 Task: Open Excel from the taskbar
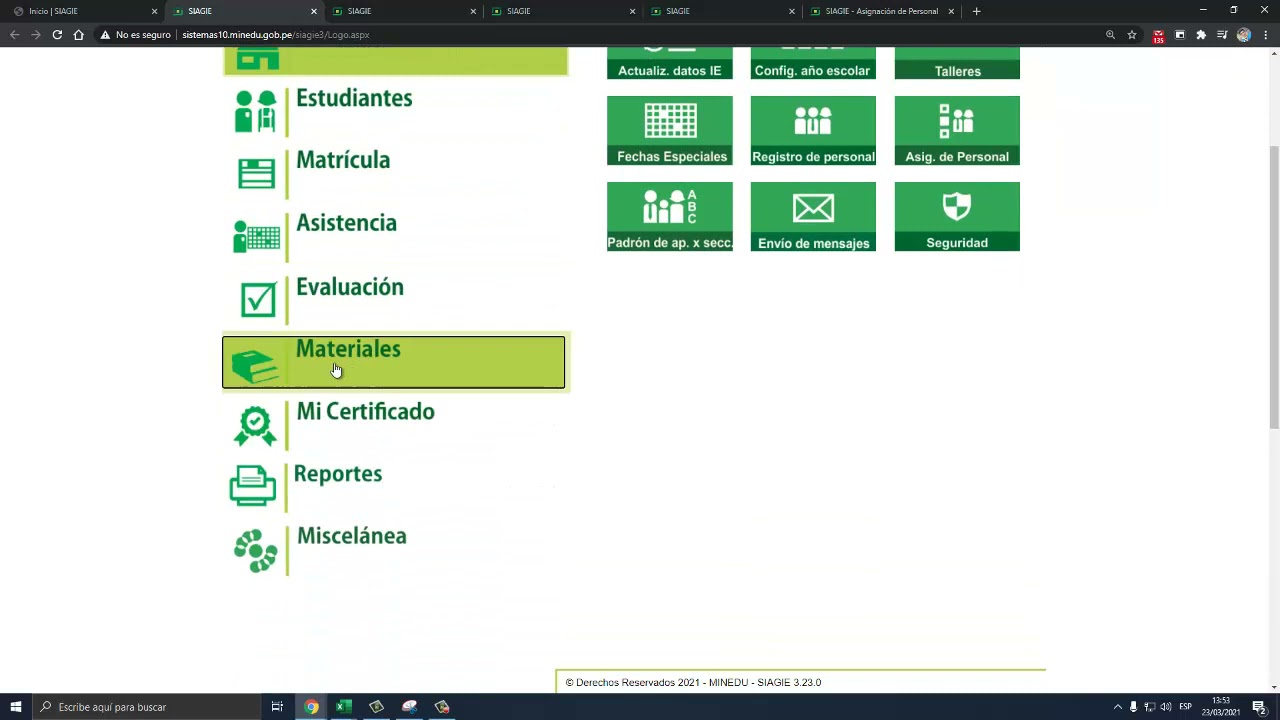click(x=343, y=707)
